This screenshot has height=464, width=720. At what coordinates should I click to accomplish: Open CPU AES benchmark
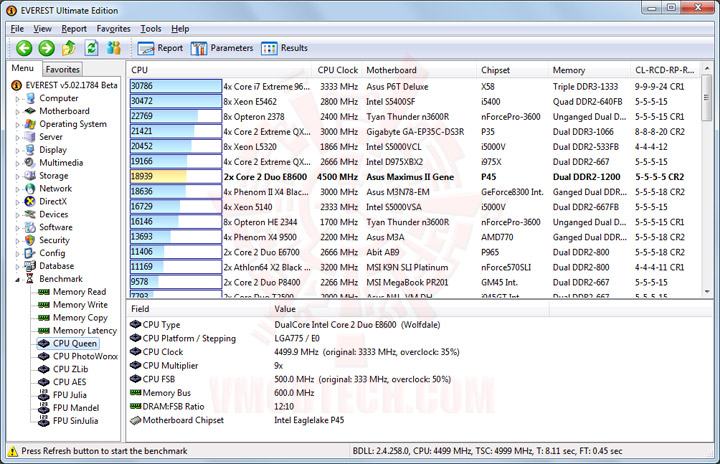(x=62, y=382)
